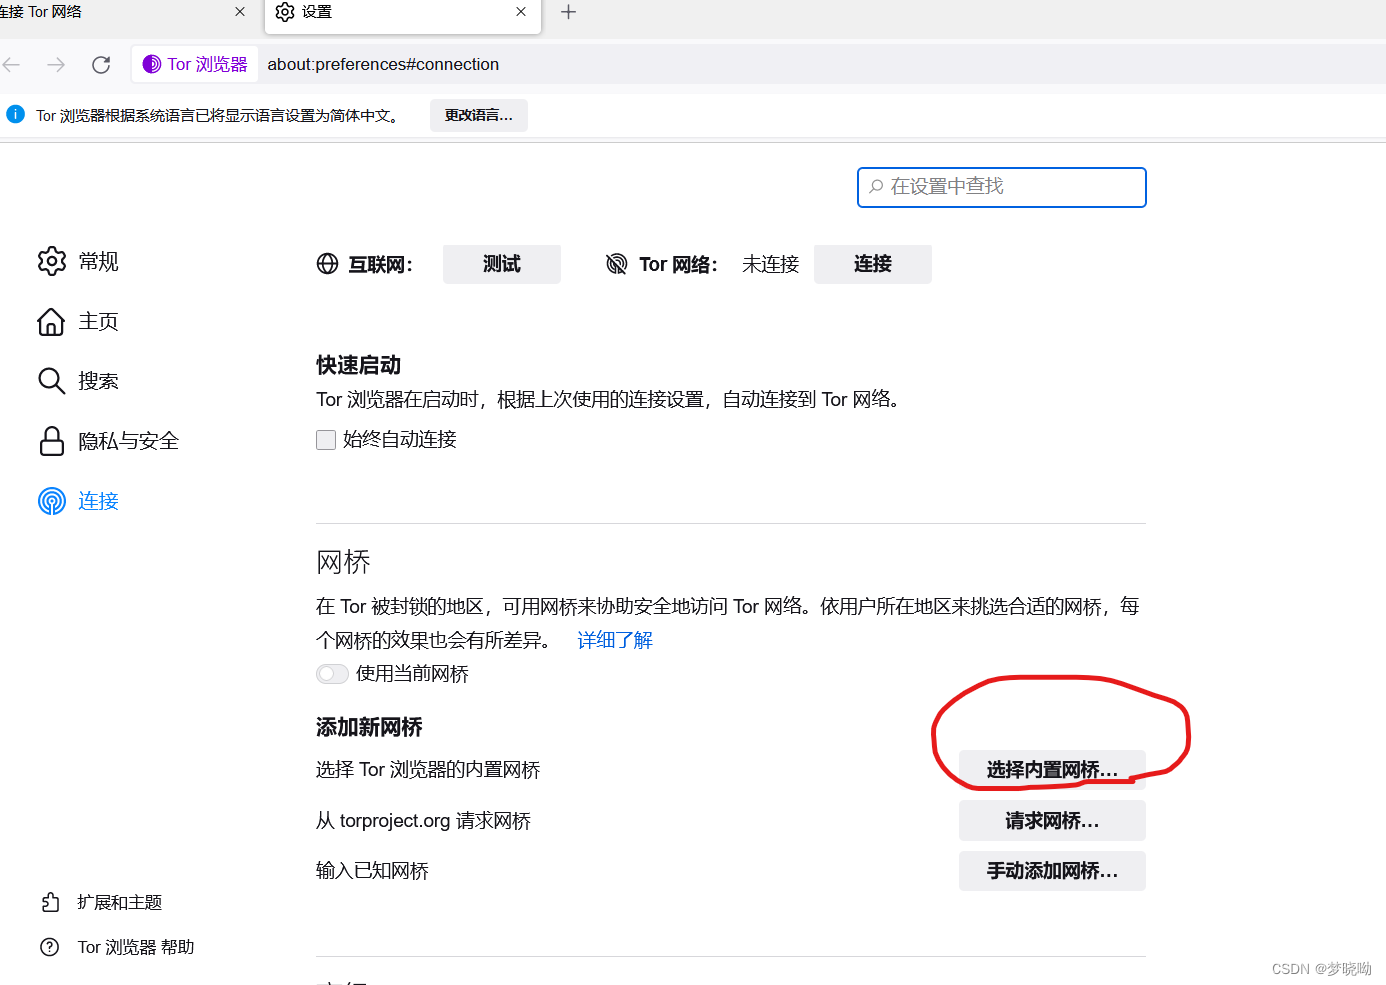Screen dimensions: 1386x985
Task: Open 选择内置网桥… dialog
Action: pyautogui.click(x=1052, y=769)
